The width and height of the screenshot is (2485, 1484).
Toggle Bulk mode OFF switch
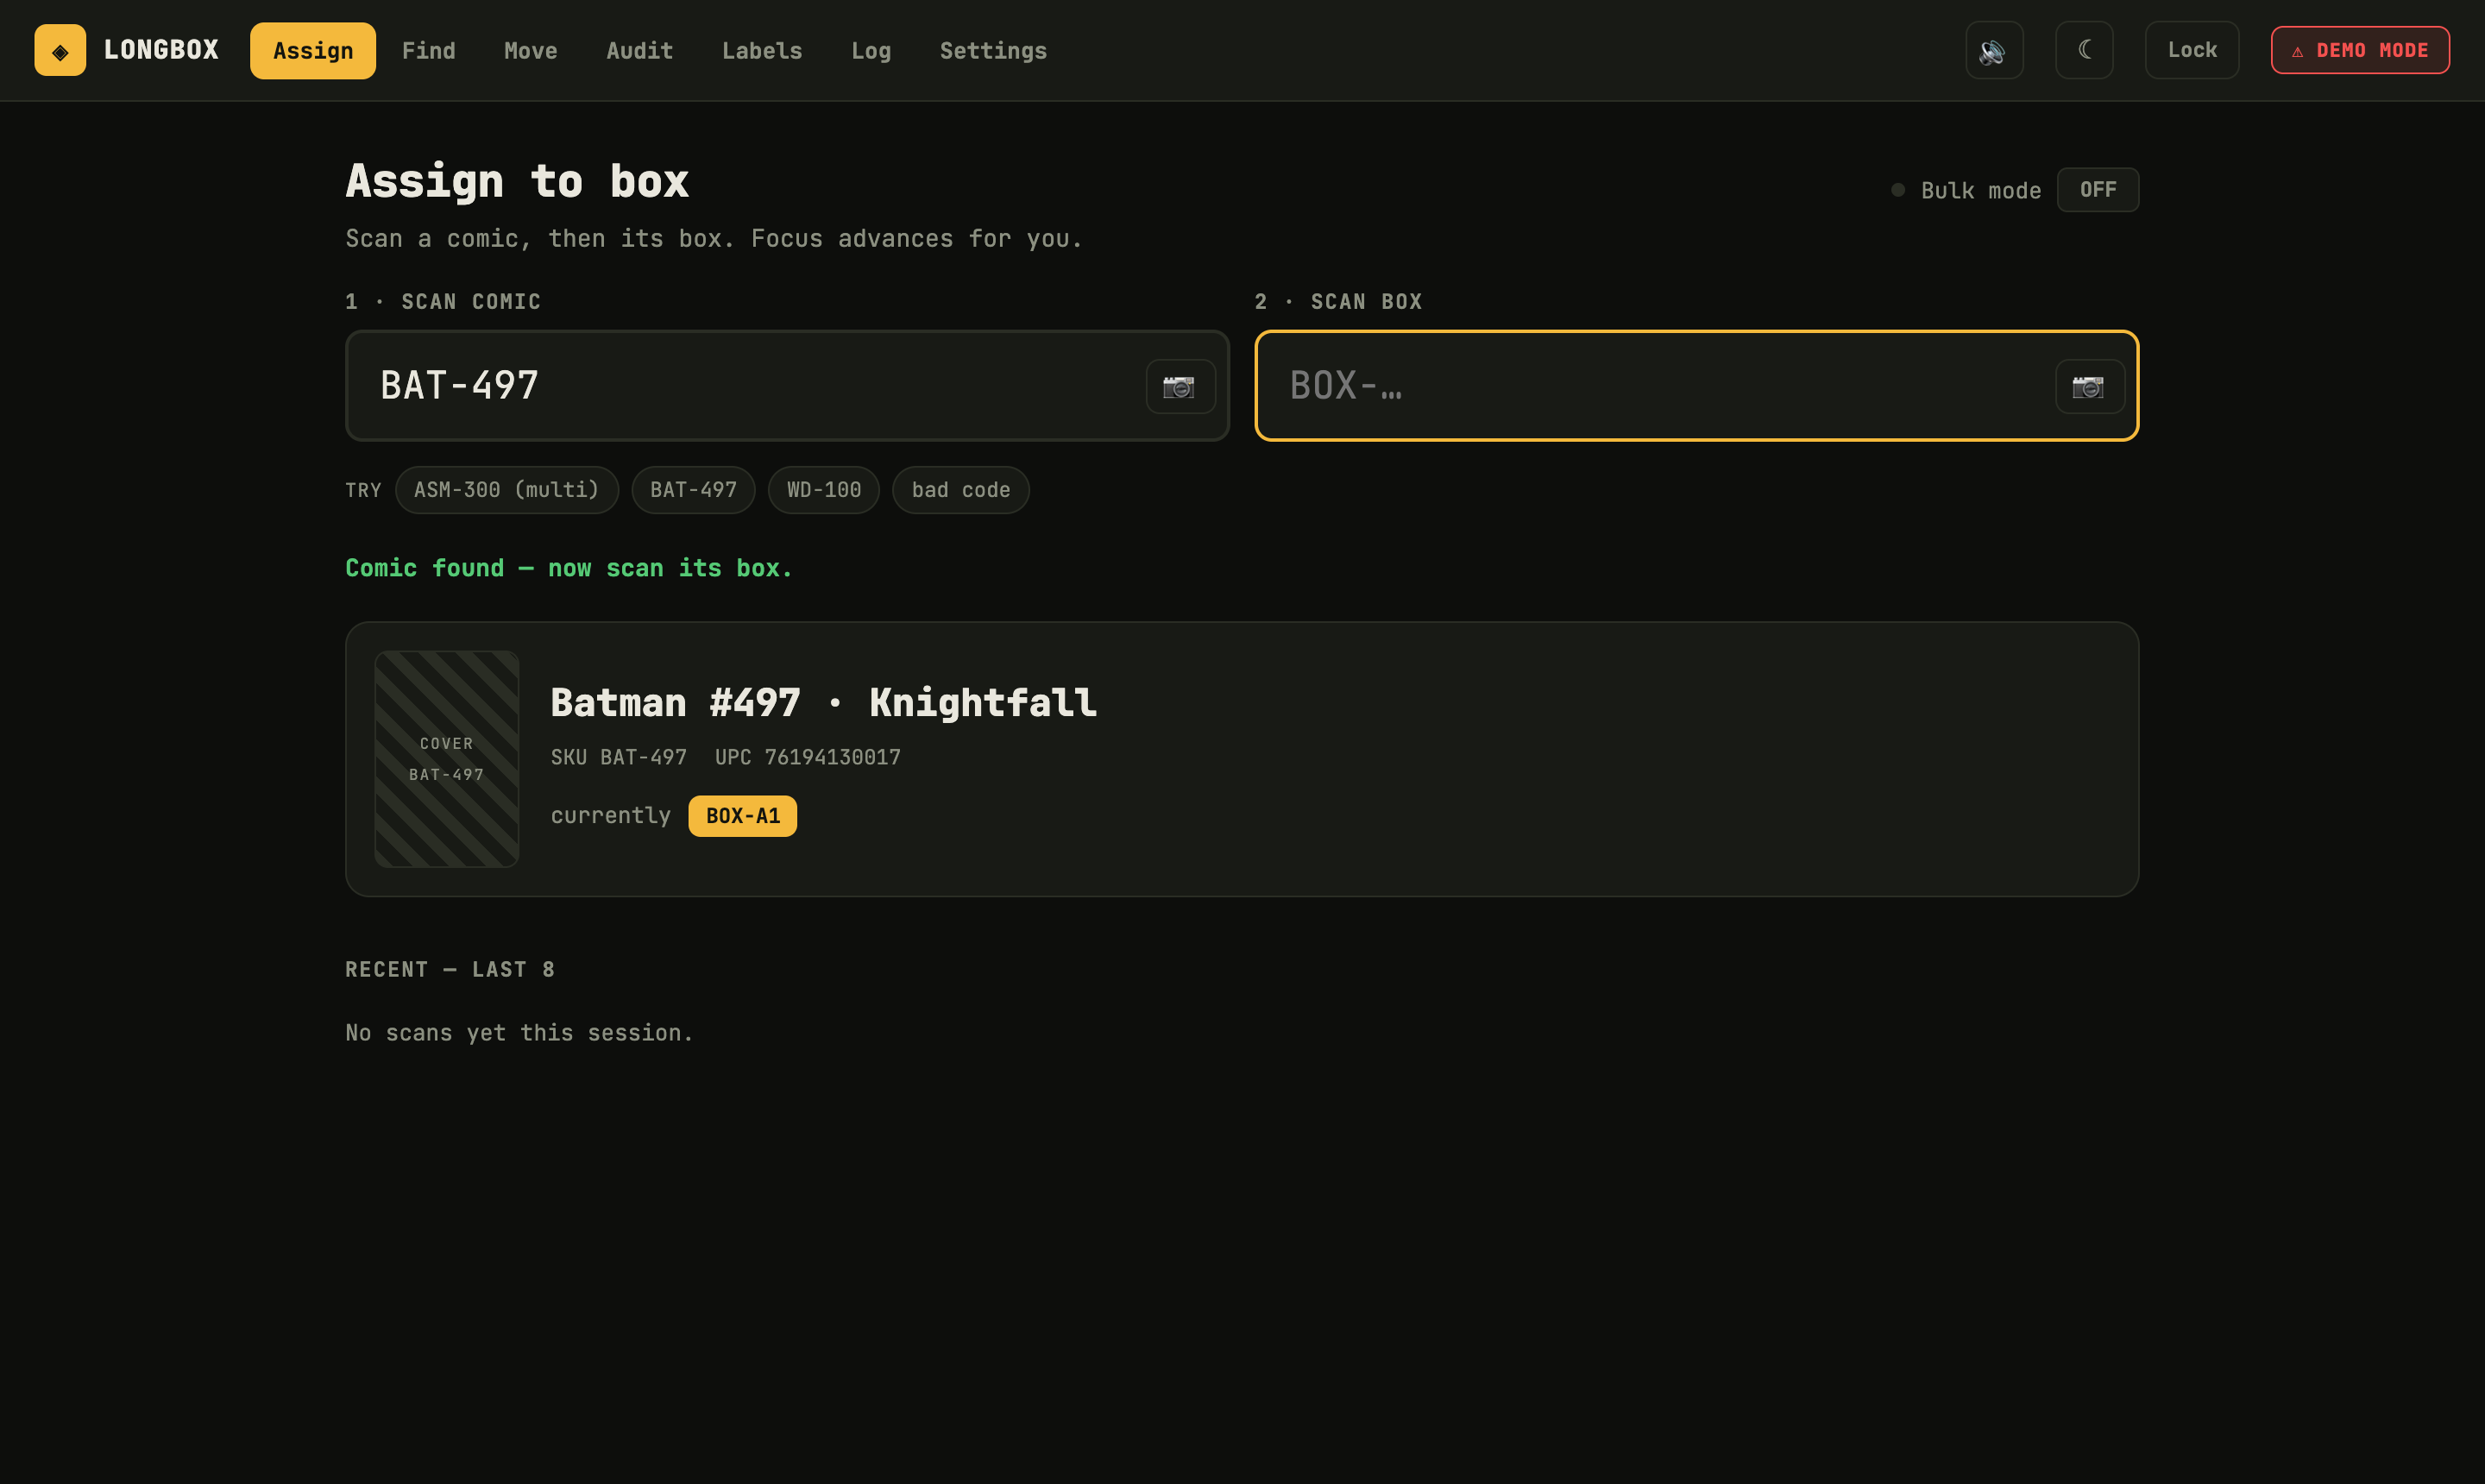(2097, 190)
